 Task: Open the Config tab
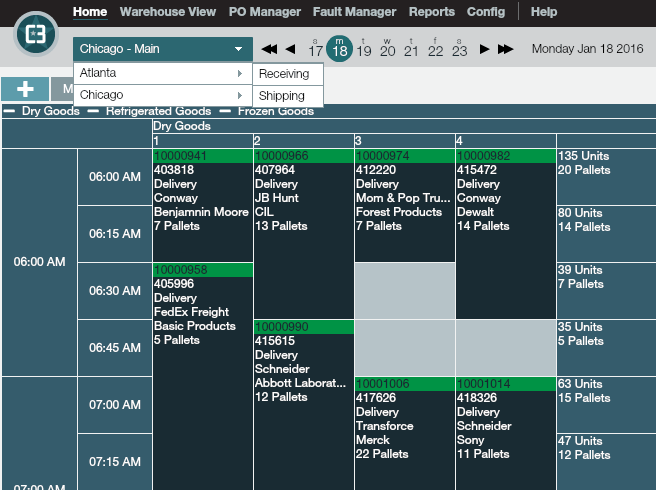click(x=486, y=12)
